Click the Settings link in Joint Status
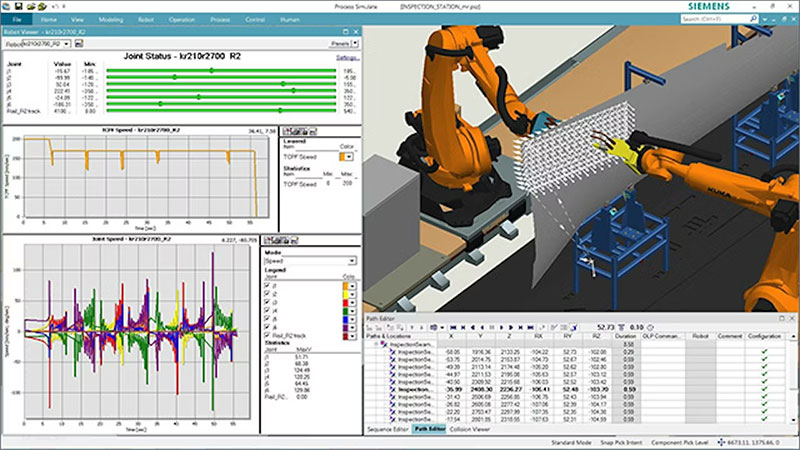This screenshot has height=450, width=800. point(347,58)
